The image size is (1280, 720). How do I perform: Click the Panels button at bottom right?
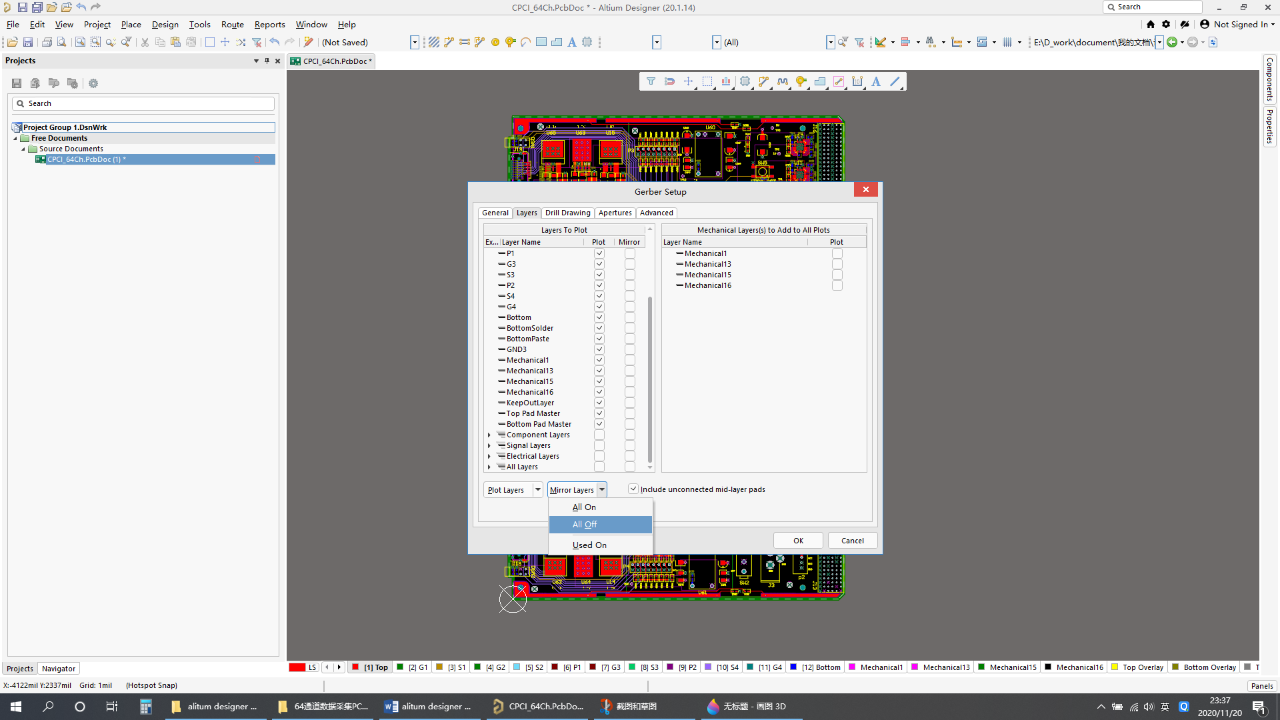(x=1262, y=686)
